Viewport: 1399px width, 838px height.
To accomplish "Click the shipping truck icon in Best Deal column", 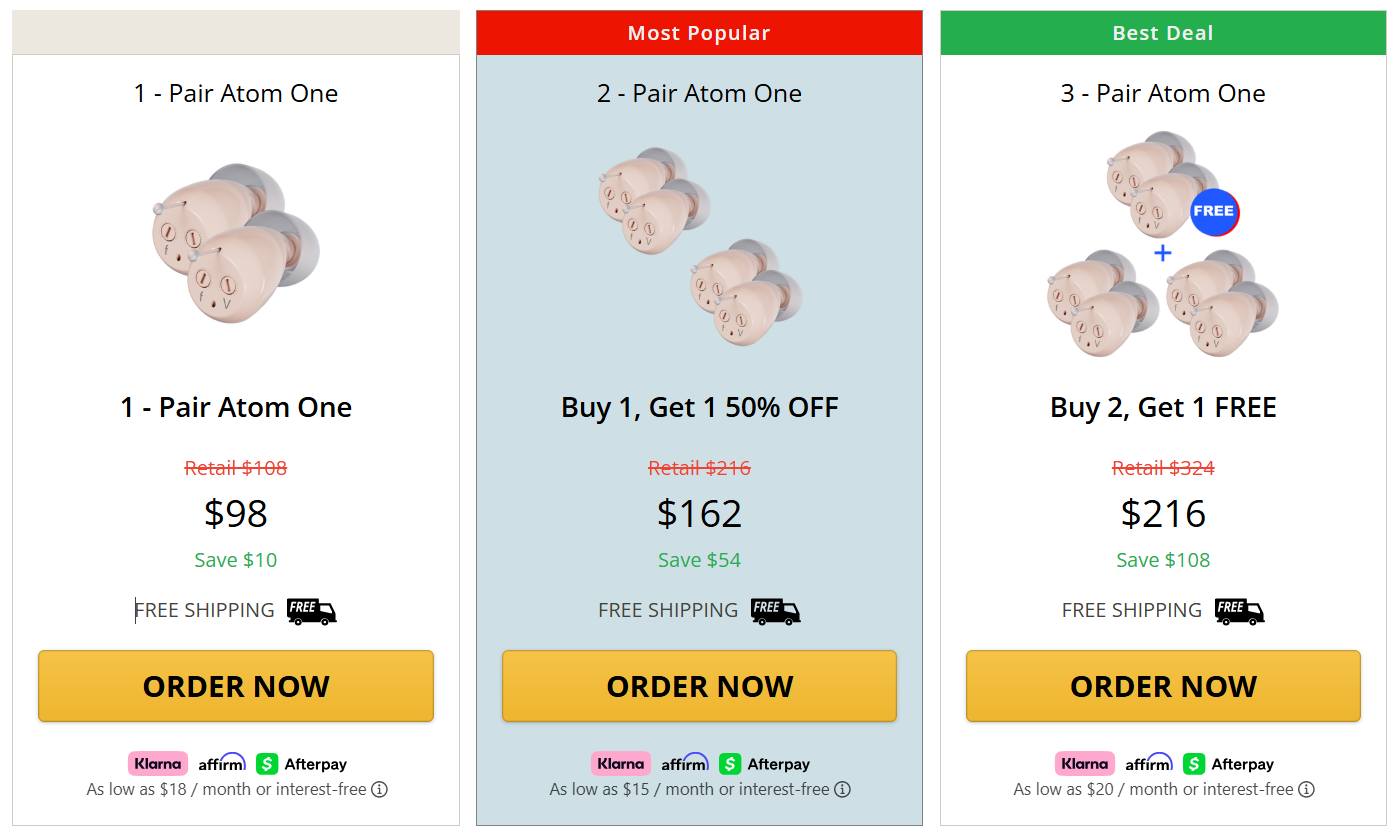I will [x=1239, y=611].
